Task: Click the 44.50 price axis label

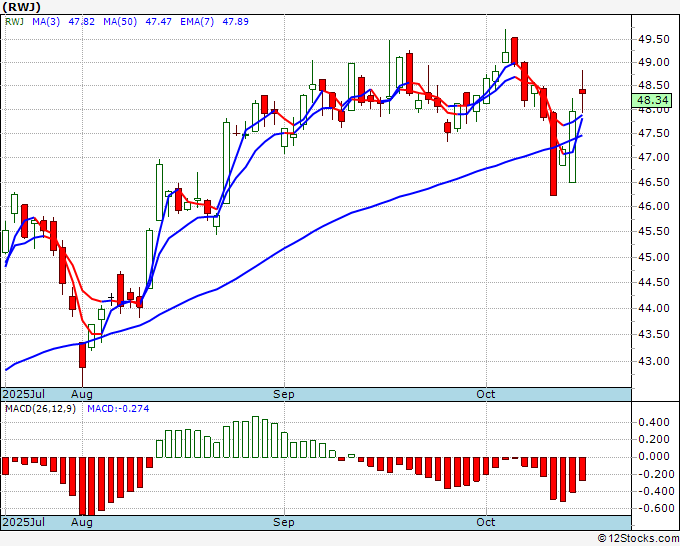Action: click(654, 282)
